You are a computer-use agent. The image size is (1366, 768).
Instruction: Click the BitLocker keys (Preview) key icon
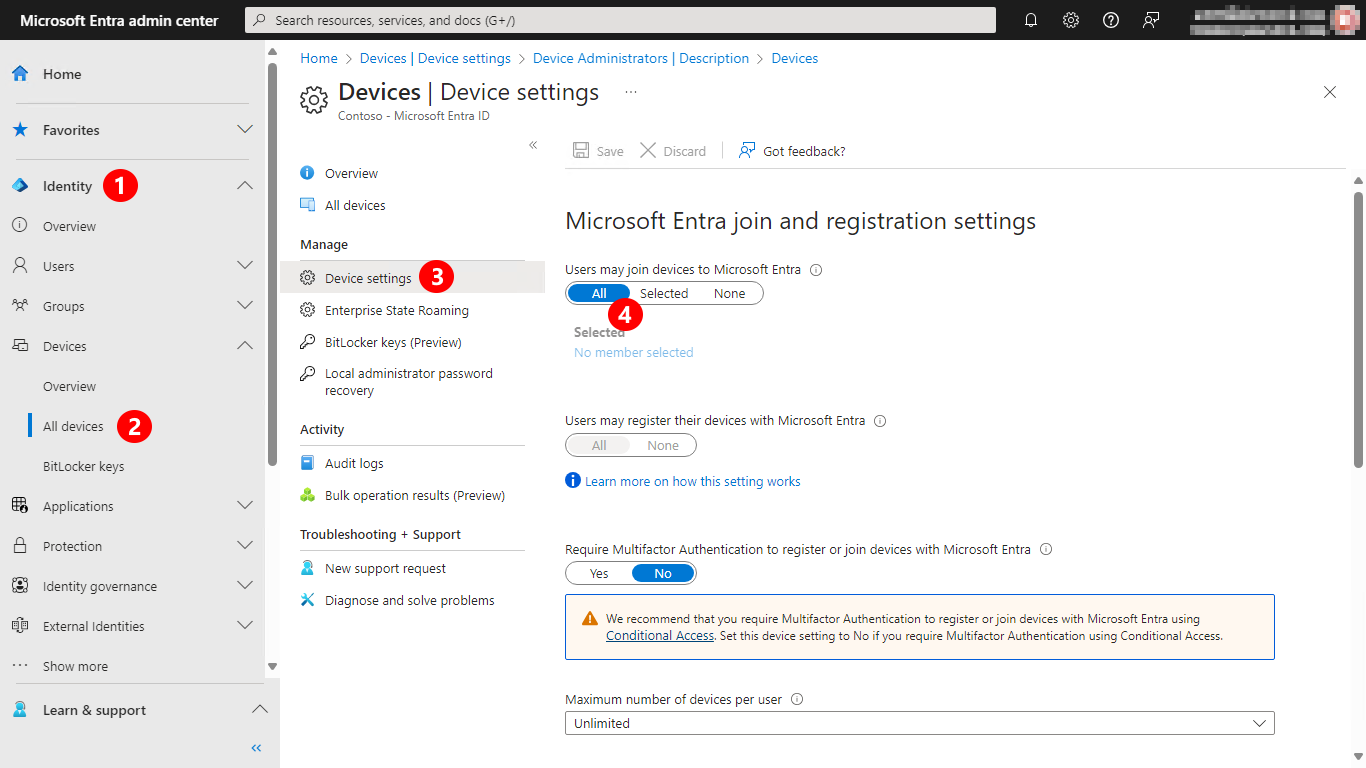pyautogui.click(x=308, y=342)
